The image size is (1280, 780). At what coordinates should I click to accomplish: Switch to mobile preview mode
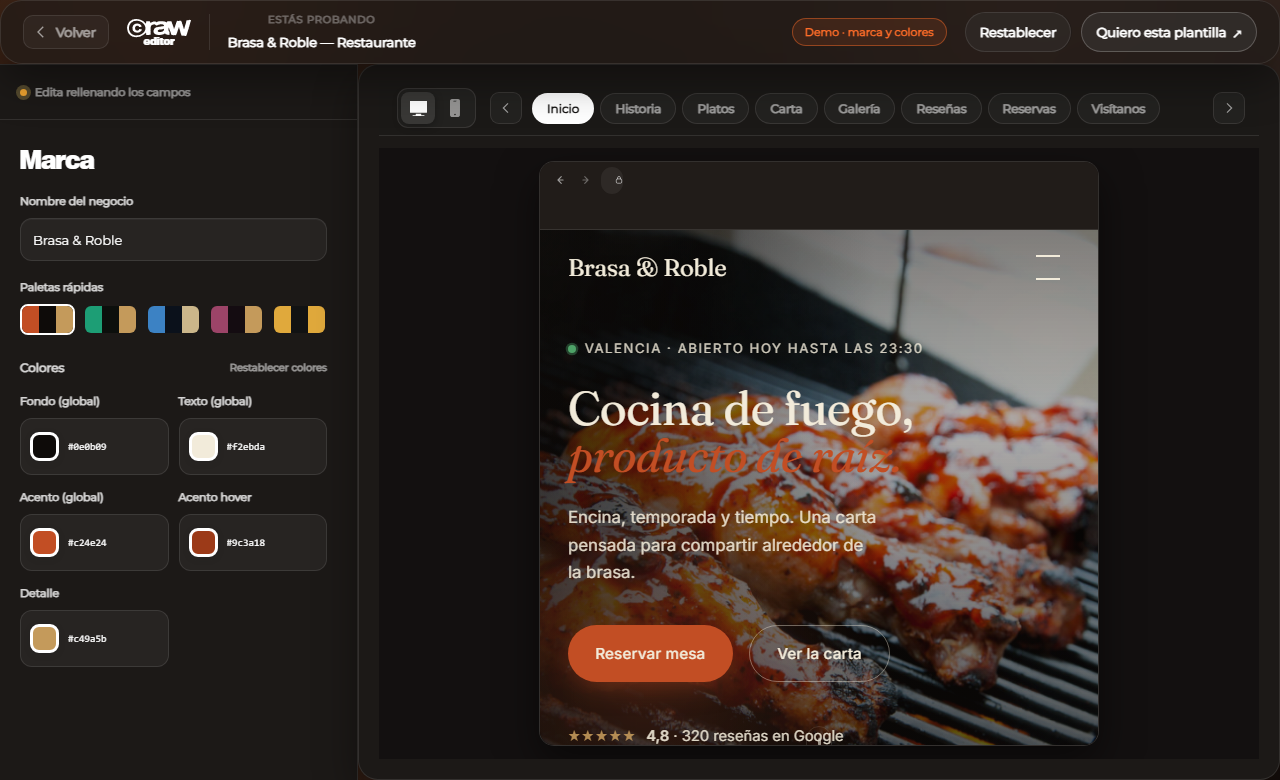(455, 108)
